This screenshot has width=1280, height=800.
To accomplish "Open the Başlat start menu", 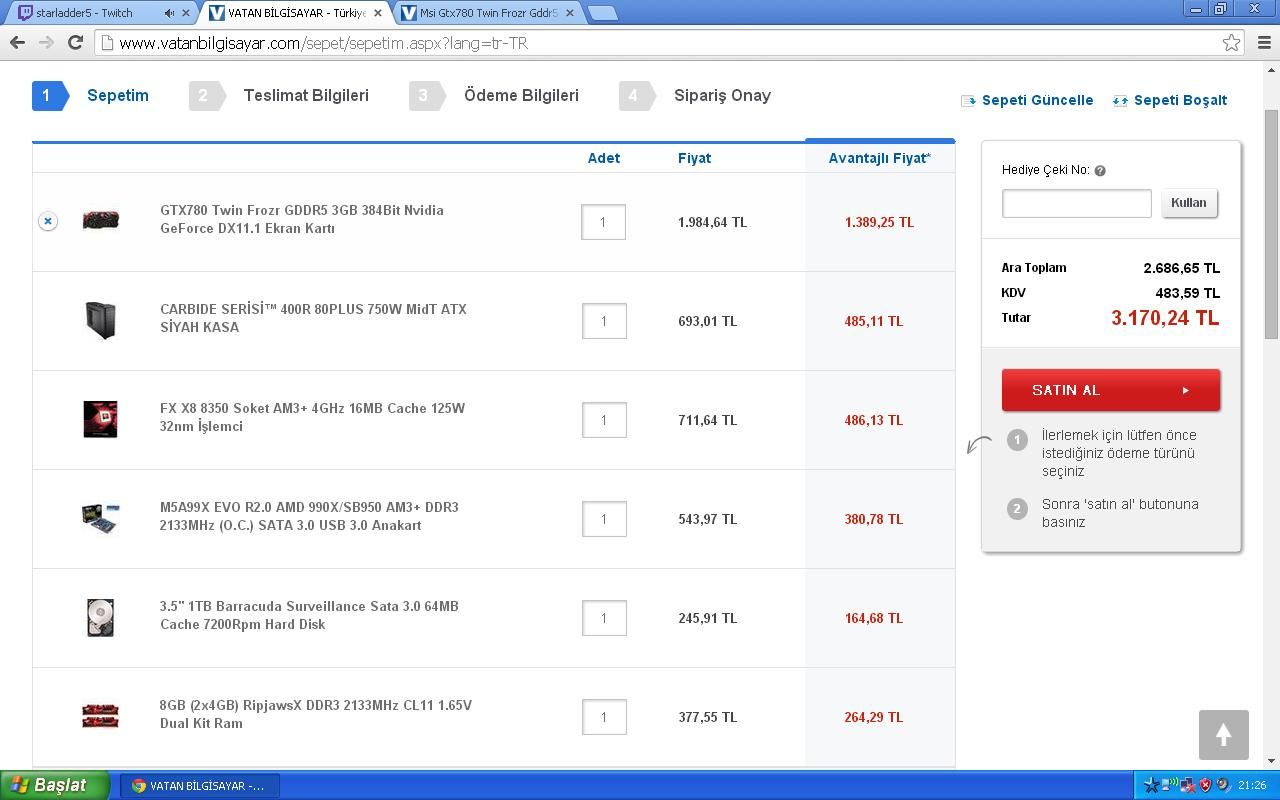I will point(55,785).
